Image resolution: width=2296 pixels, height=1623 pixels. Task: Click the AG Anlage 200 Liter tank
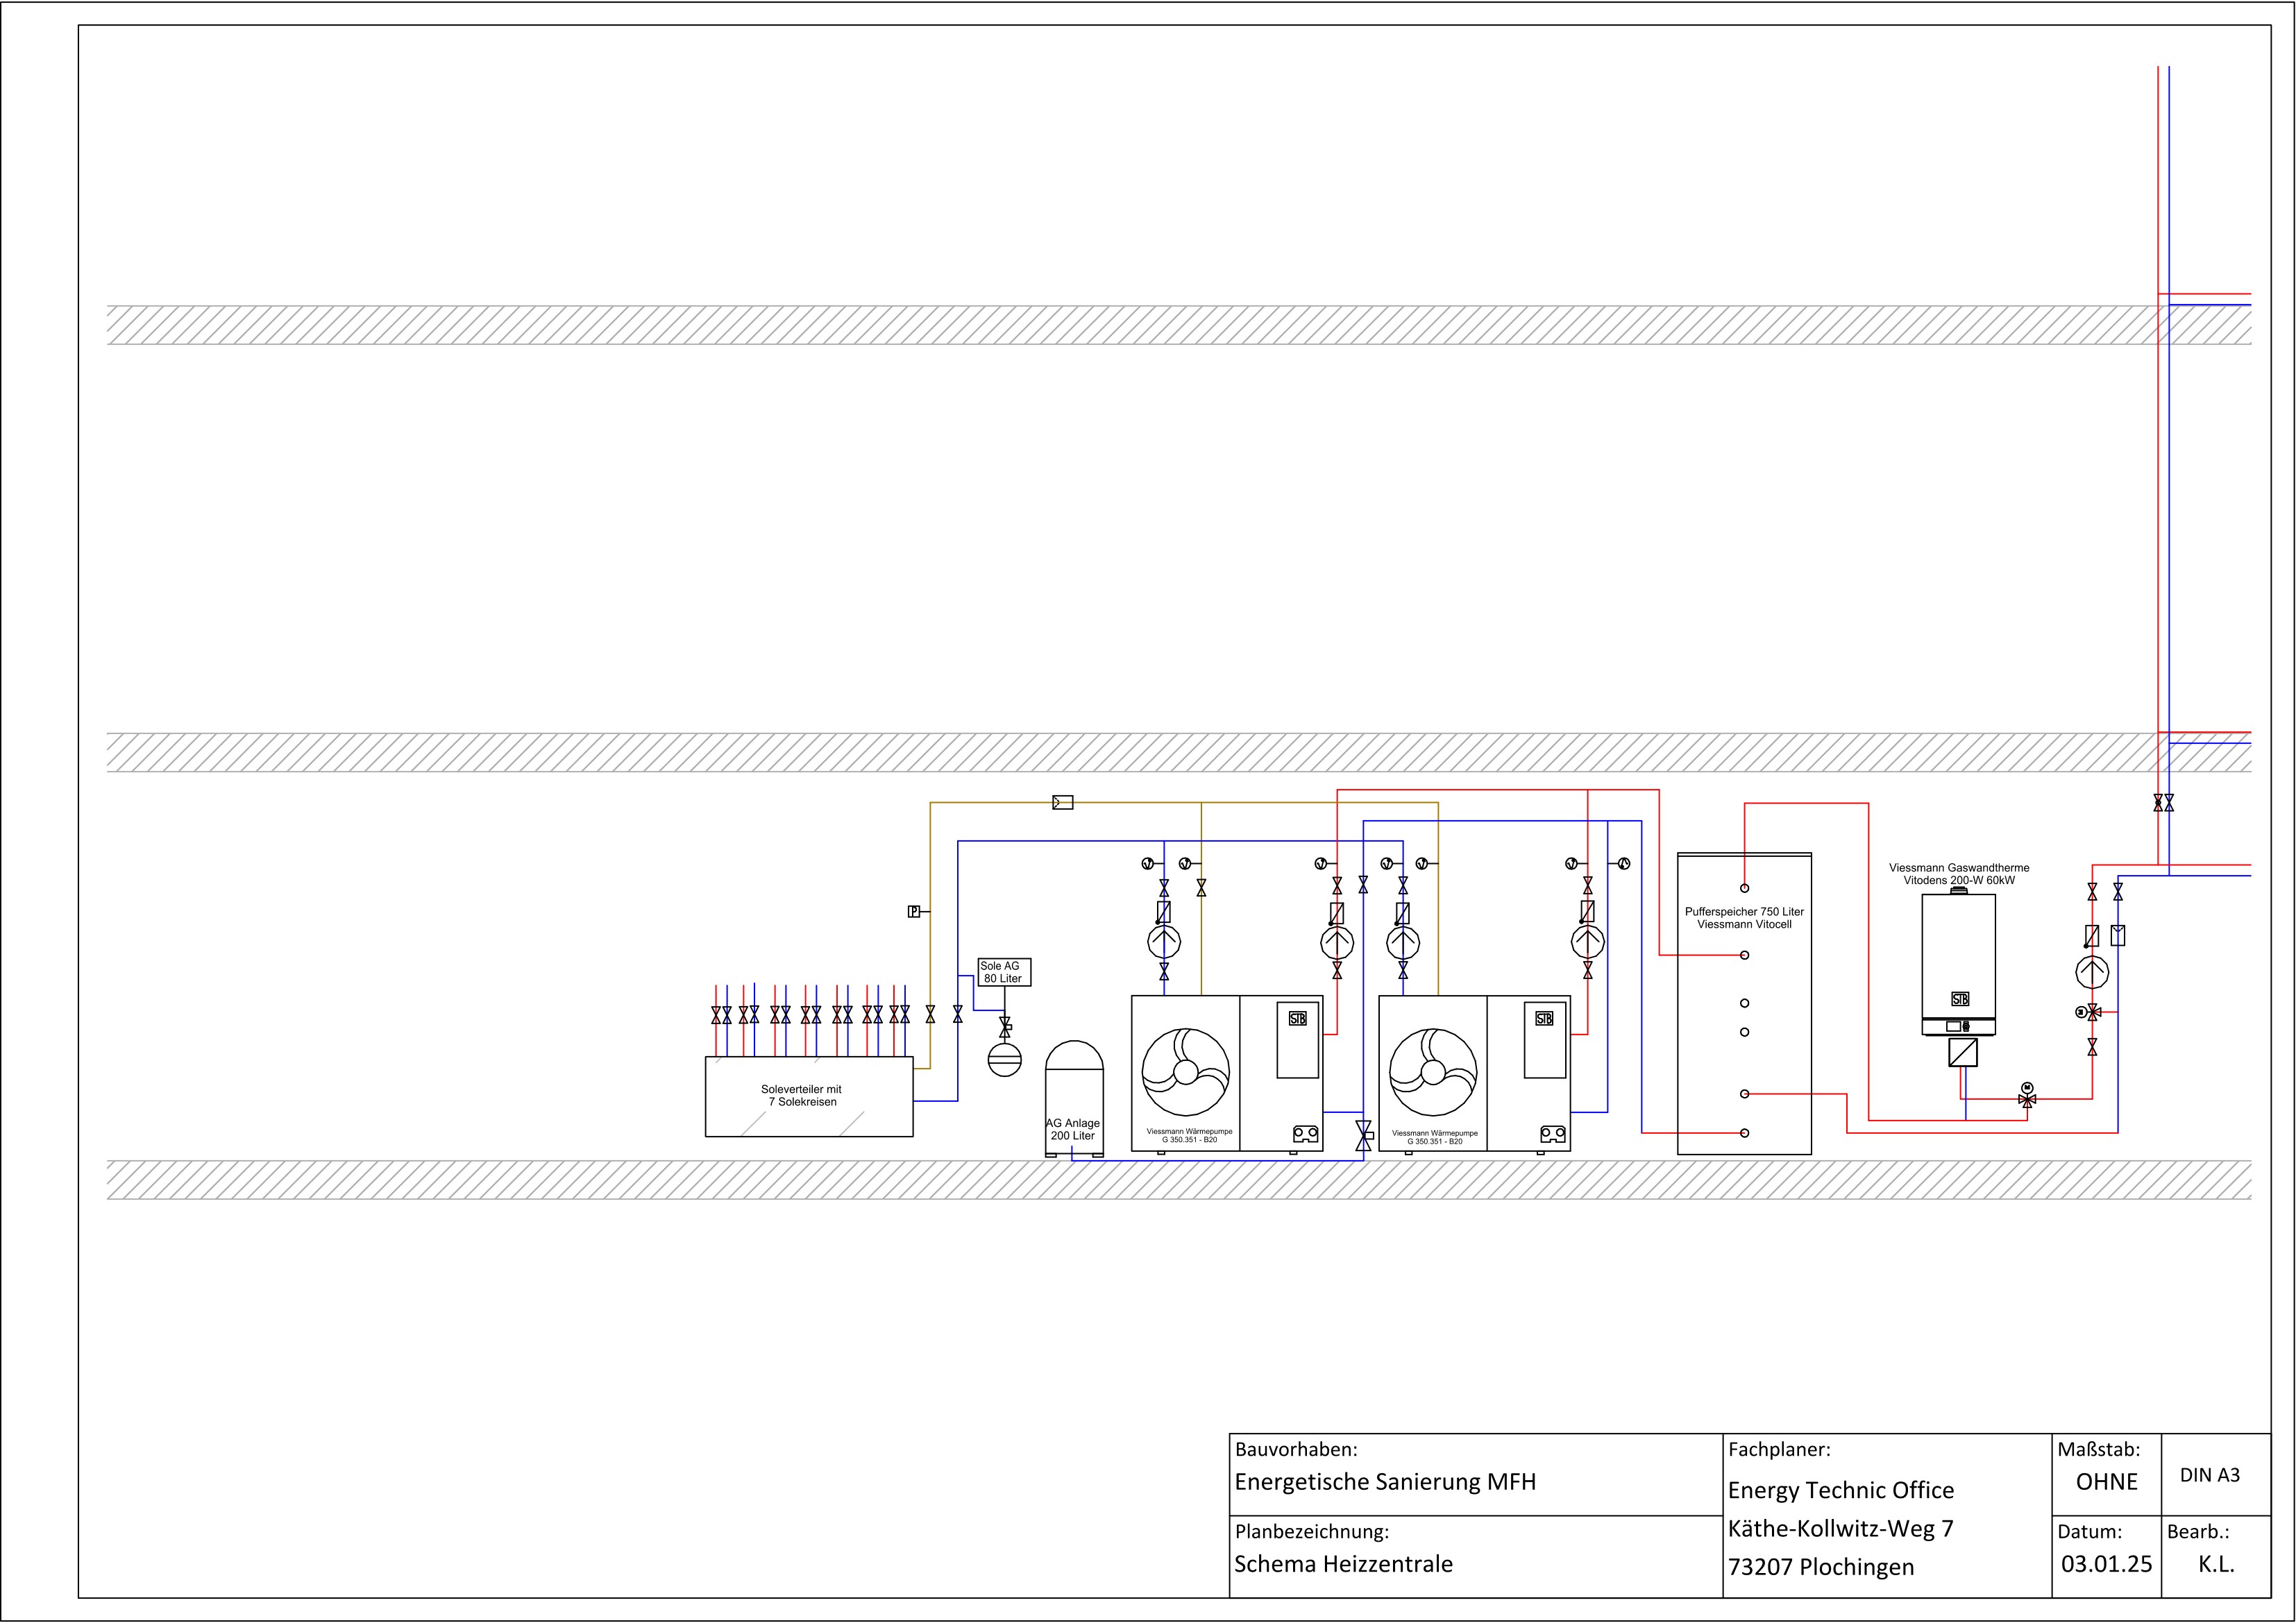coord(1075,1099)
